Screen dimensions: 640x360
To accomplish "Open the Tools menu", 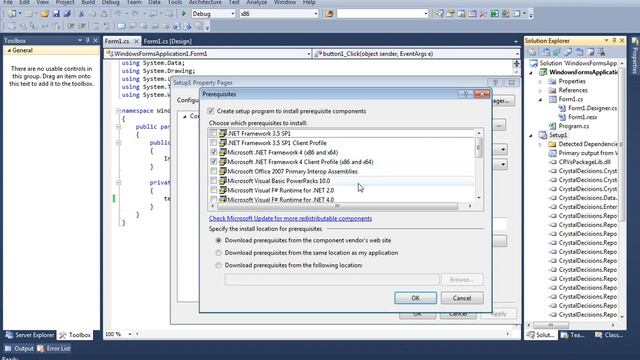I will pyautogui.click(x=175, y=2).
